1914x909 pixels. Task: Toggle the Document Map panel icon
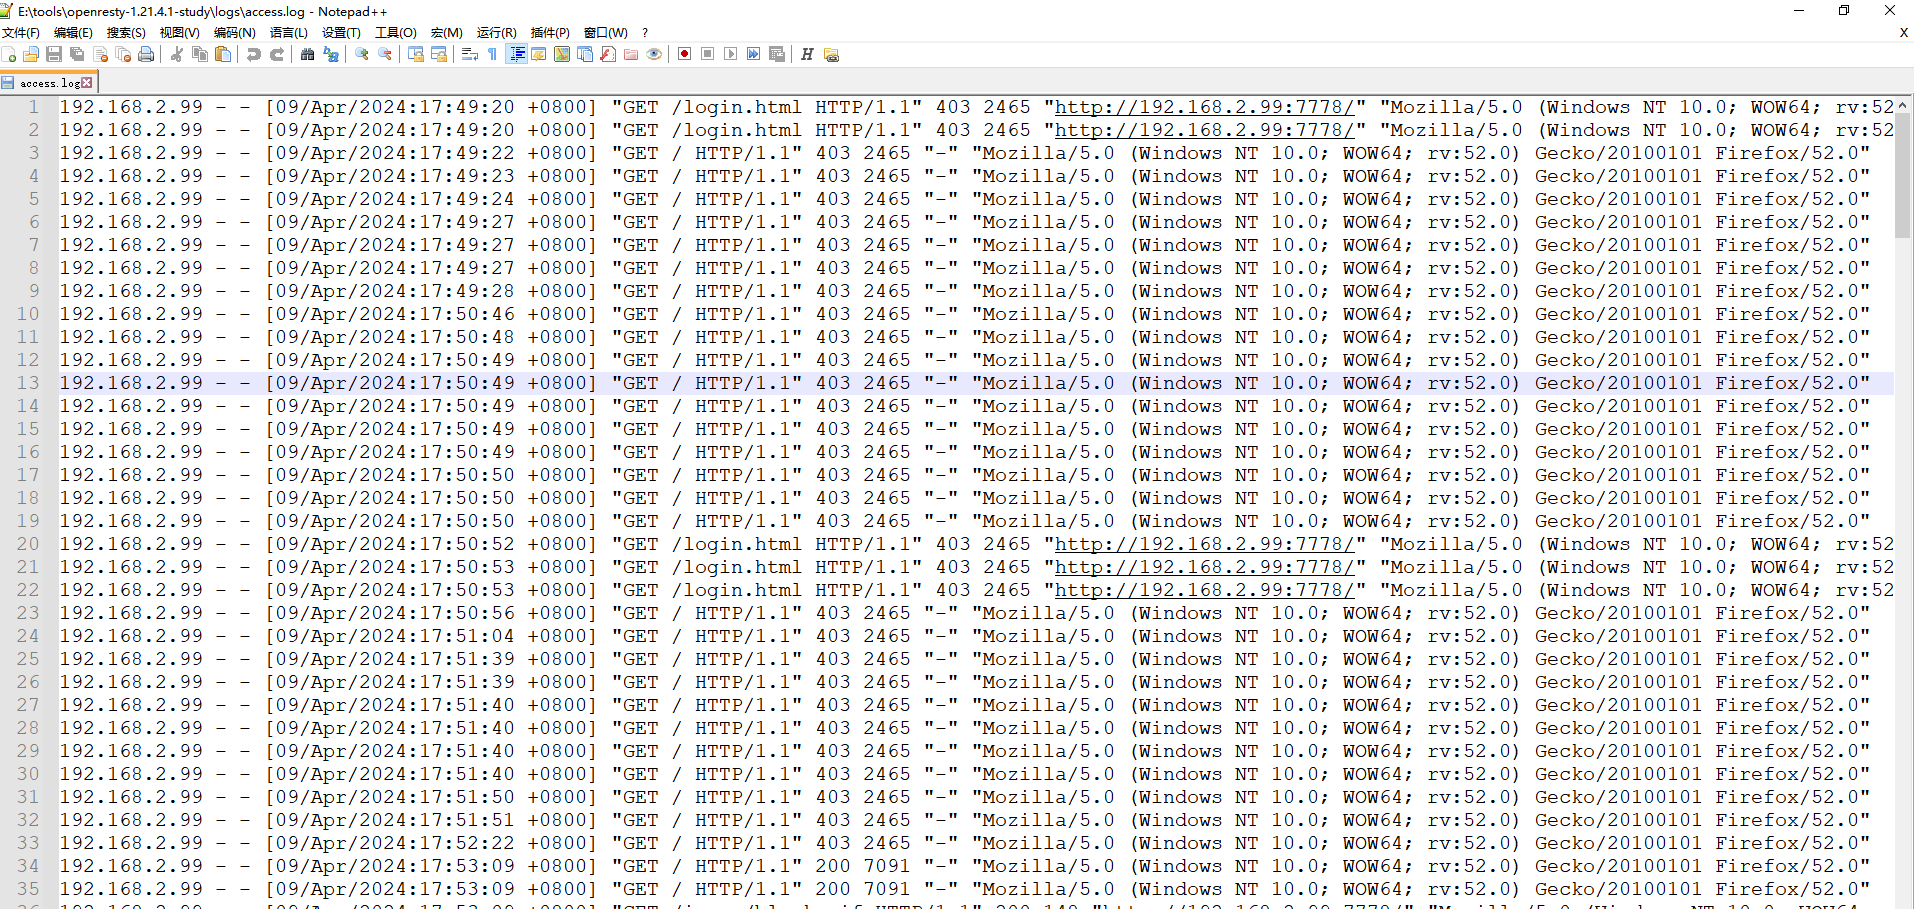tap(562, 54)
